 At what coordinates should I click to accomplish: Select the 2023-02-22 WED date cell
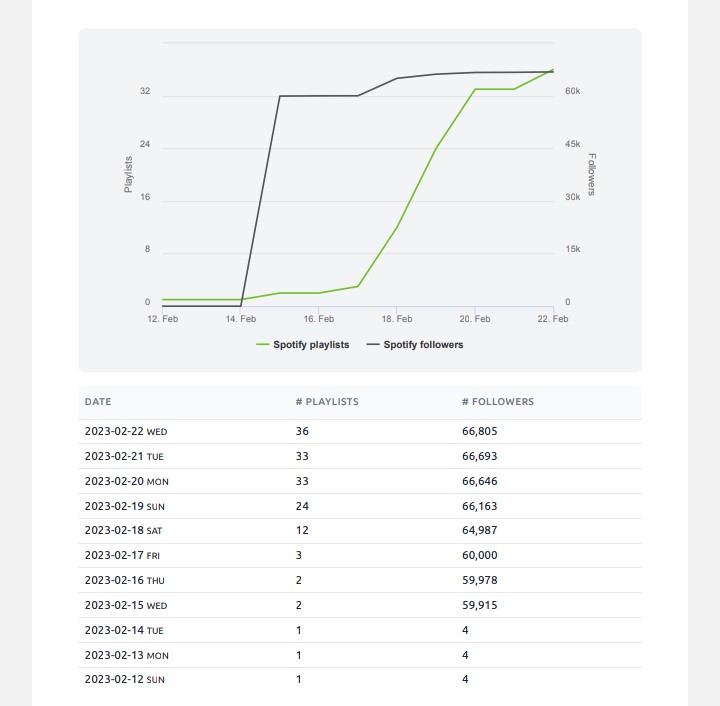tap(126, 431)
